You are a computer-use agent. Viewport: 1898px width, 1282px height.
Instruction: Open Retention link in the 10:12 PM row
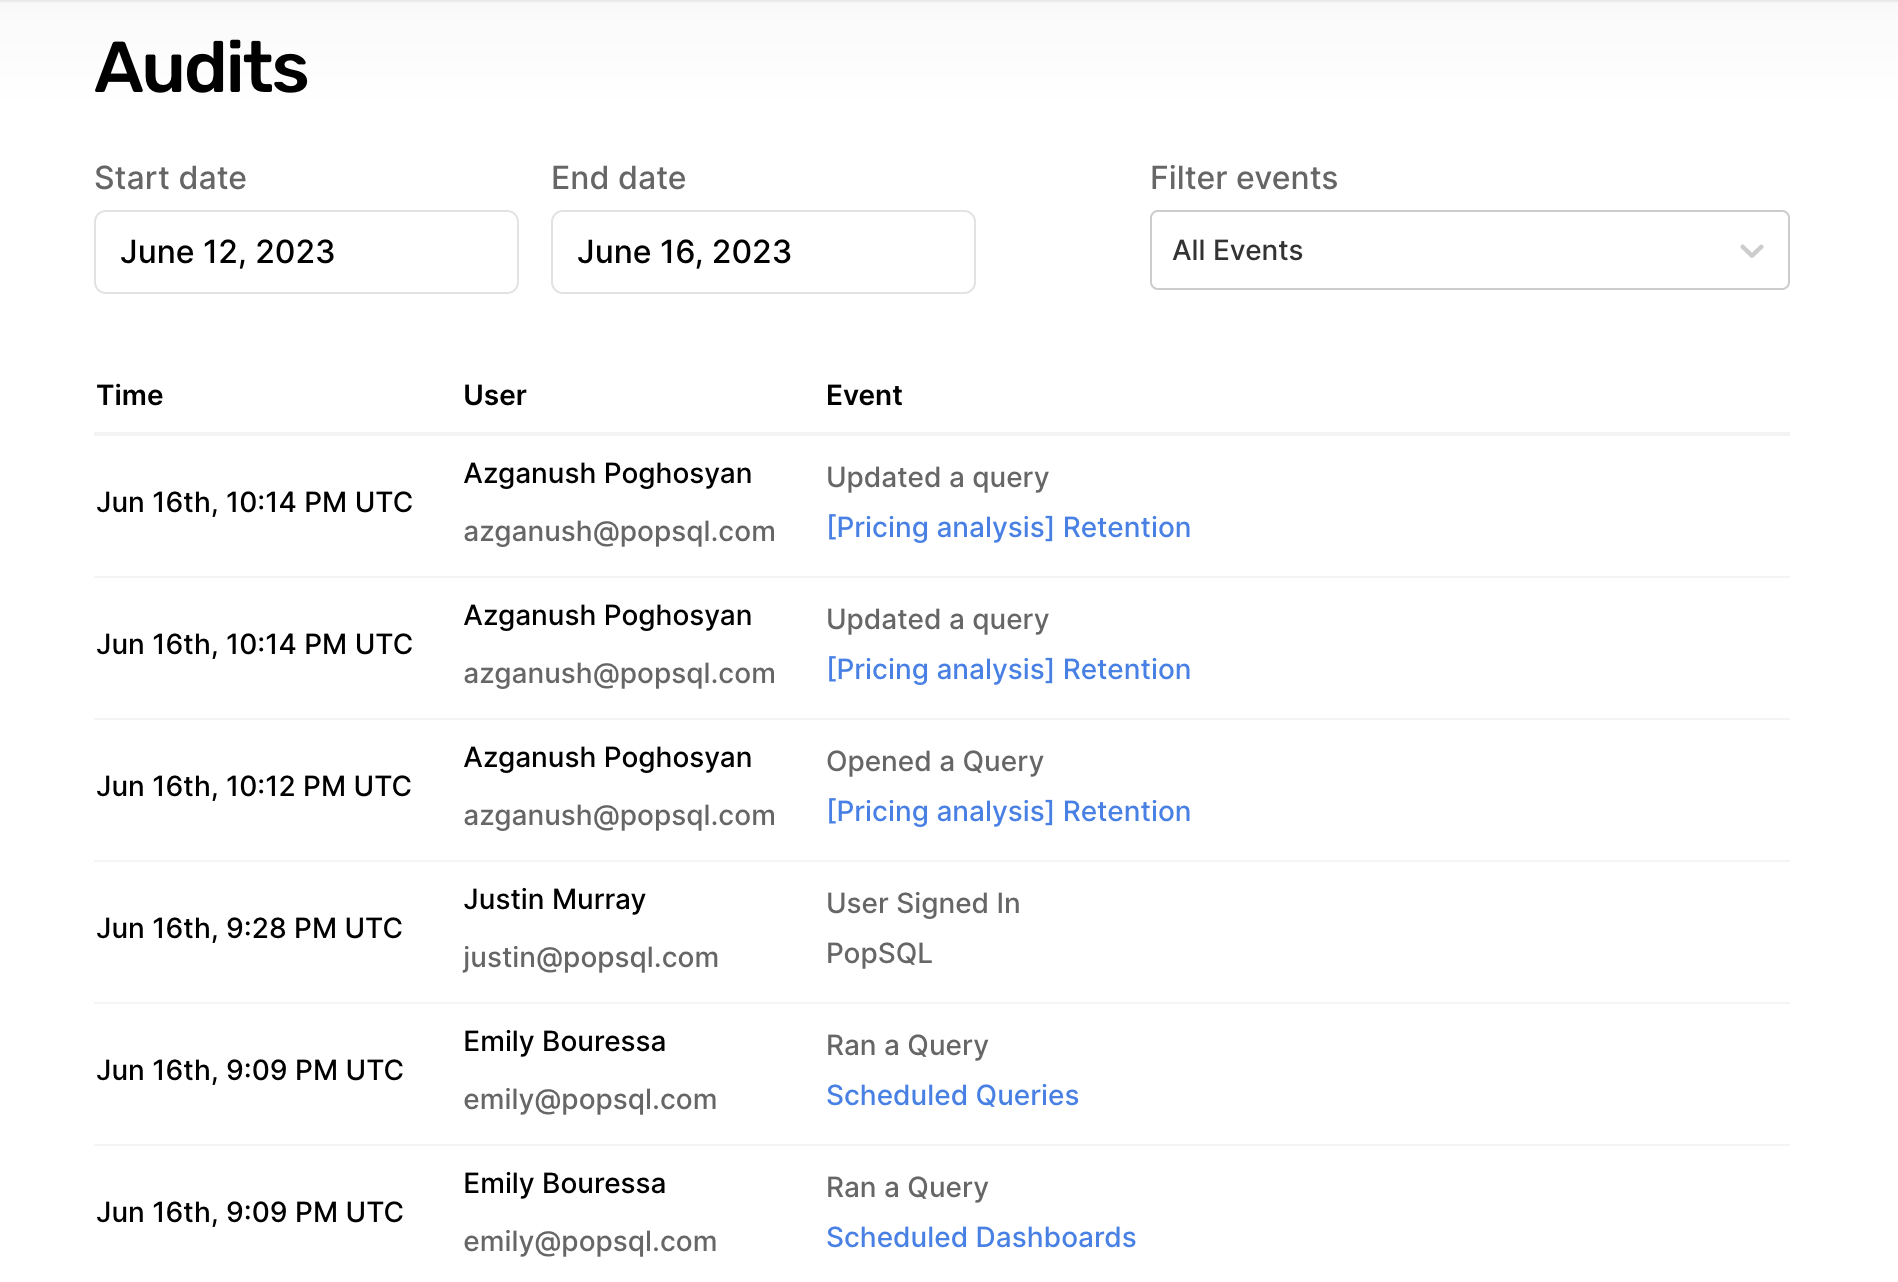click(1008, 811)
